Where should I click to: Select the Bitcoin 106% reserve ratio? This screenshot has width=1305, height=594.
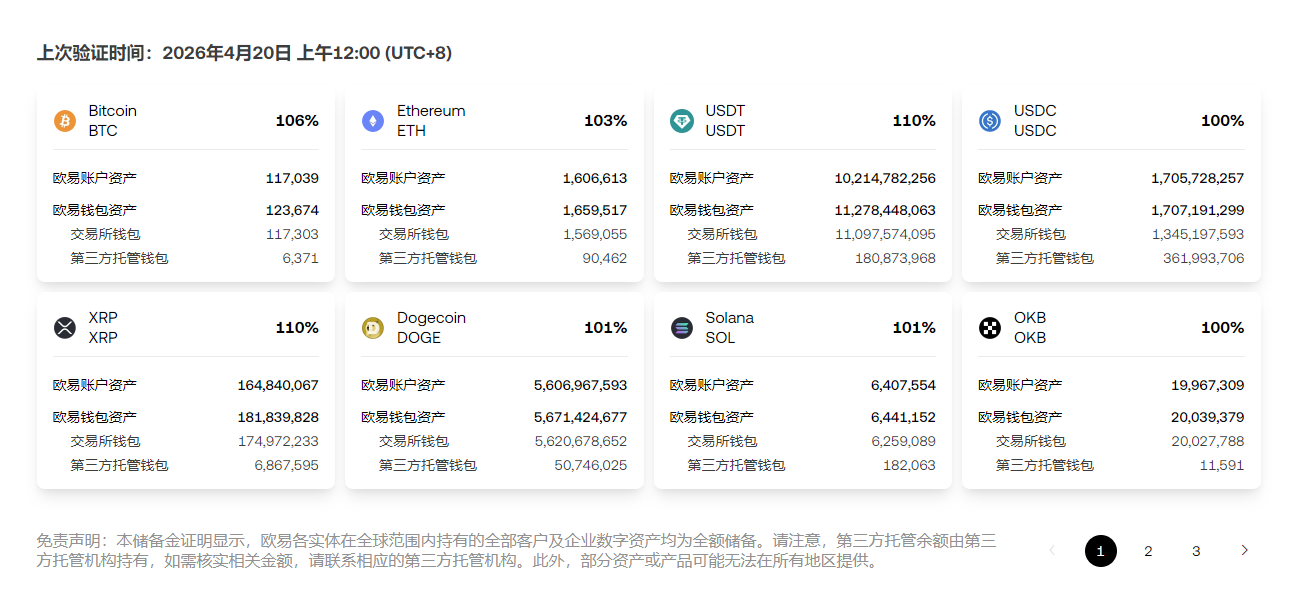tap(297, 121)
